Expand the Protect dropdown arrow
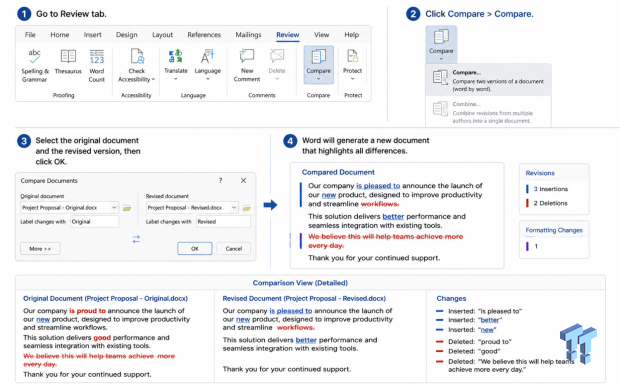This screenshot has height=385, width=620. (352, 79)
